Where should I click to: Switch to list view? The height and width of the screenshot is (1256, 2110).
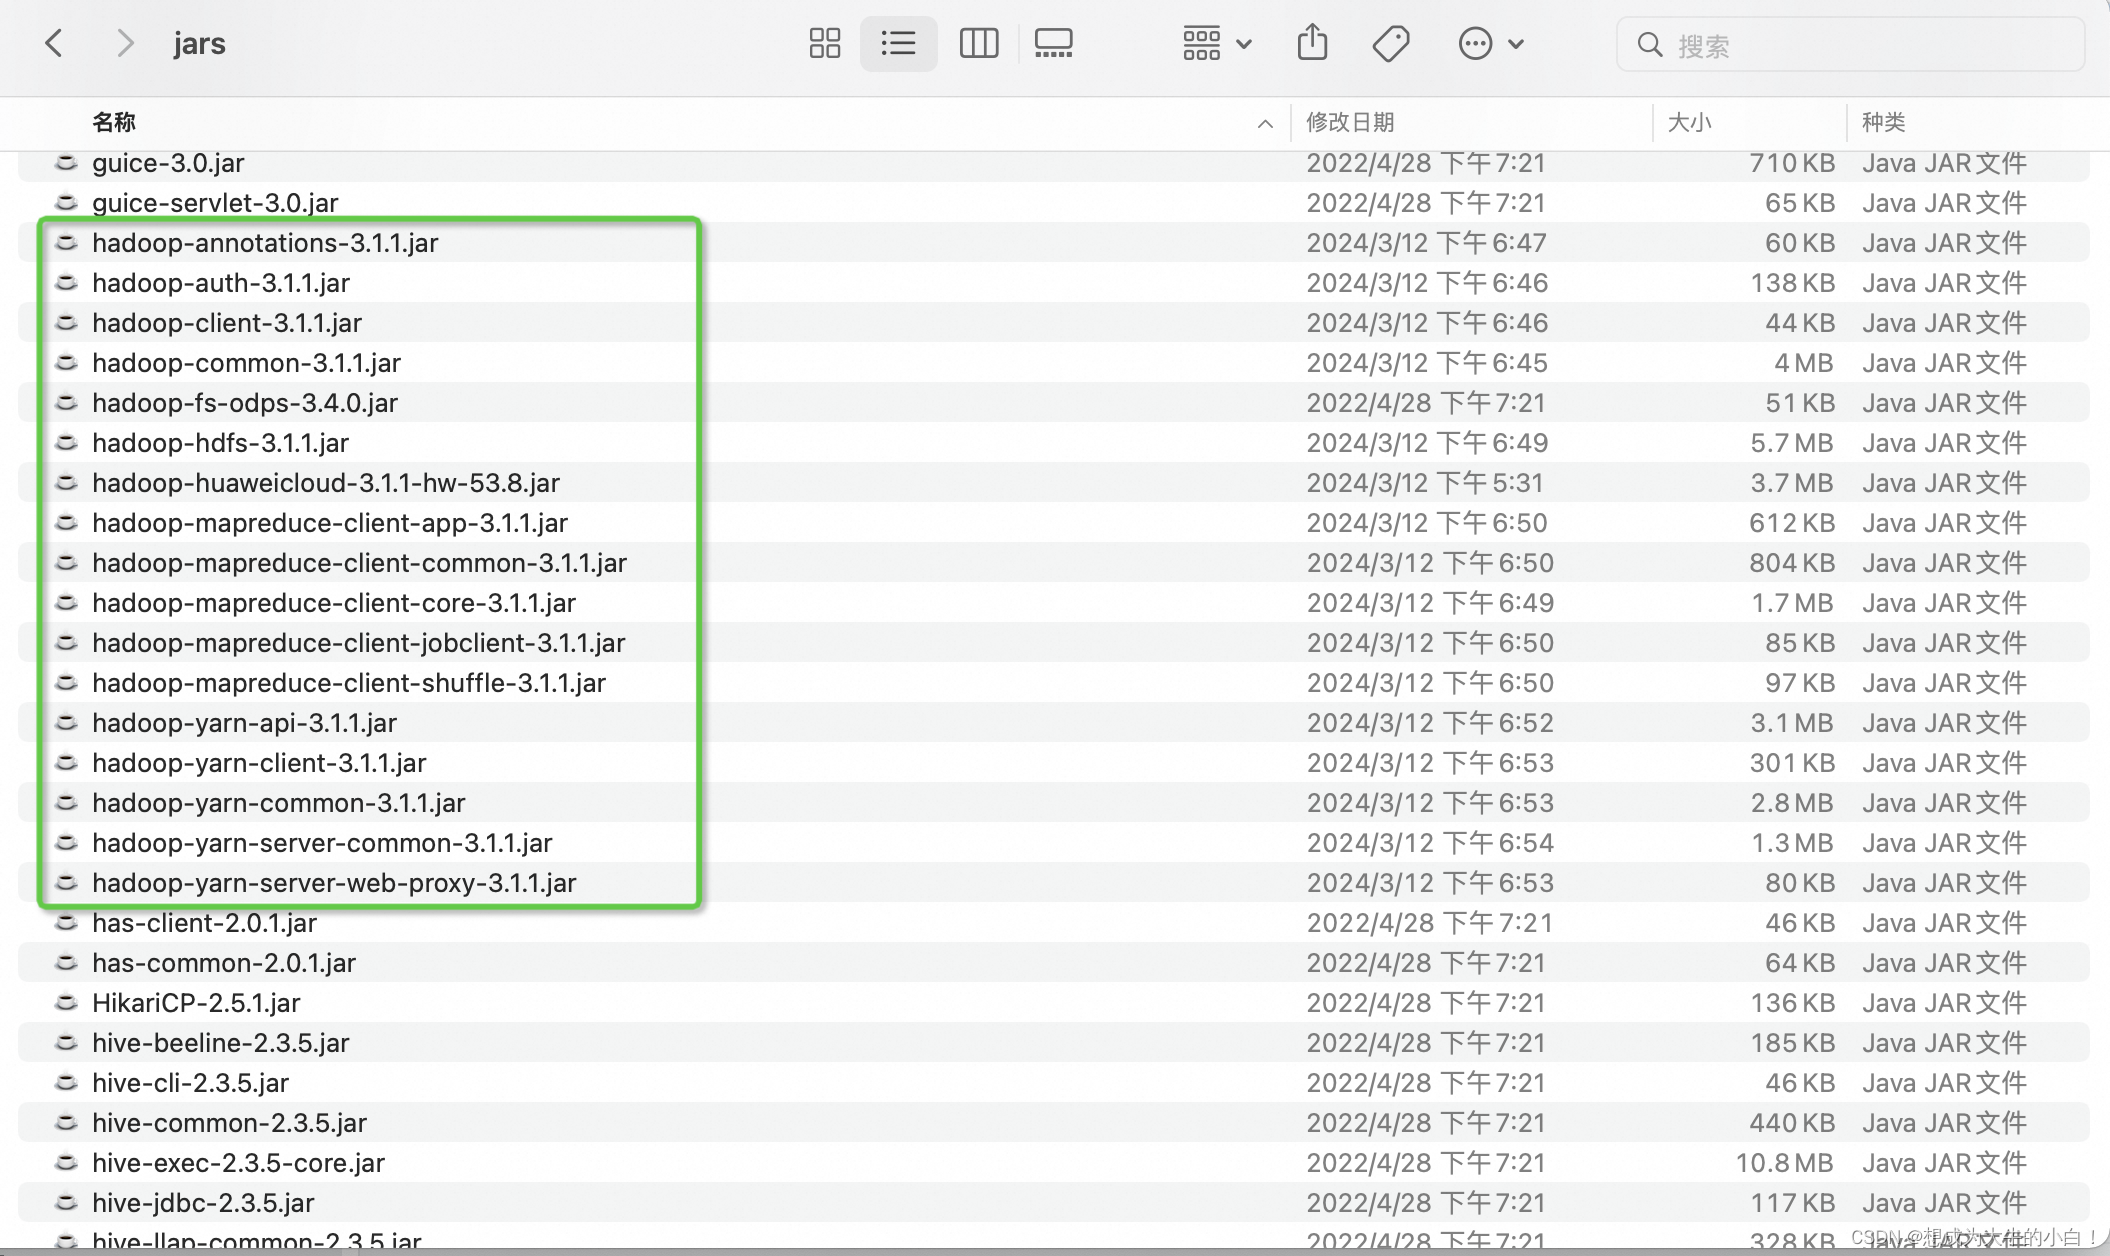(x=898, y=43)
